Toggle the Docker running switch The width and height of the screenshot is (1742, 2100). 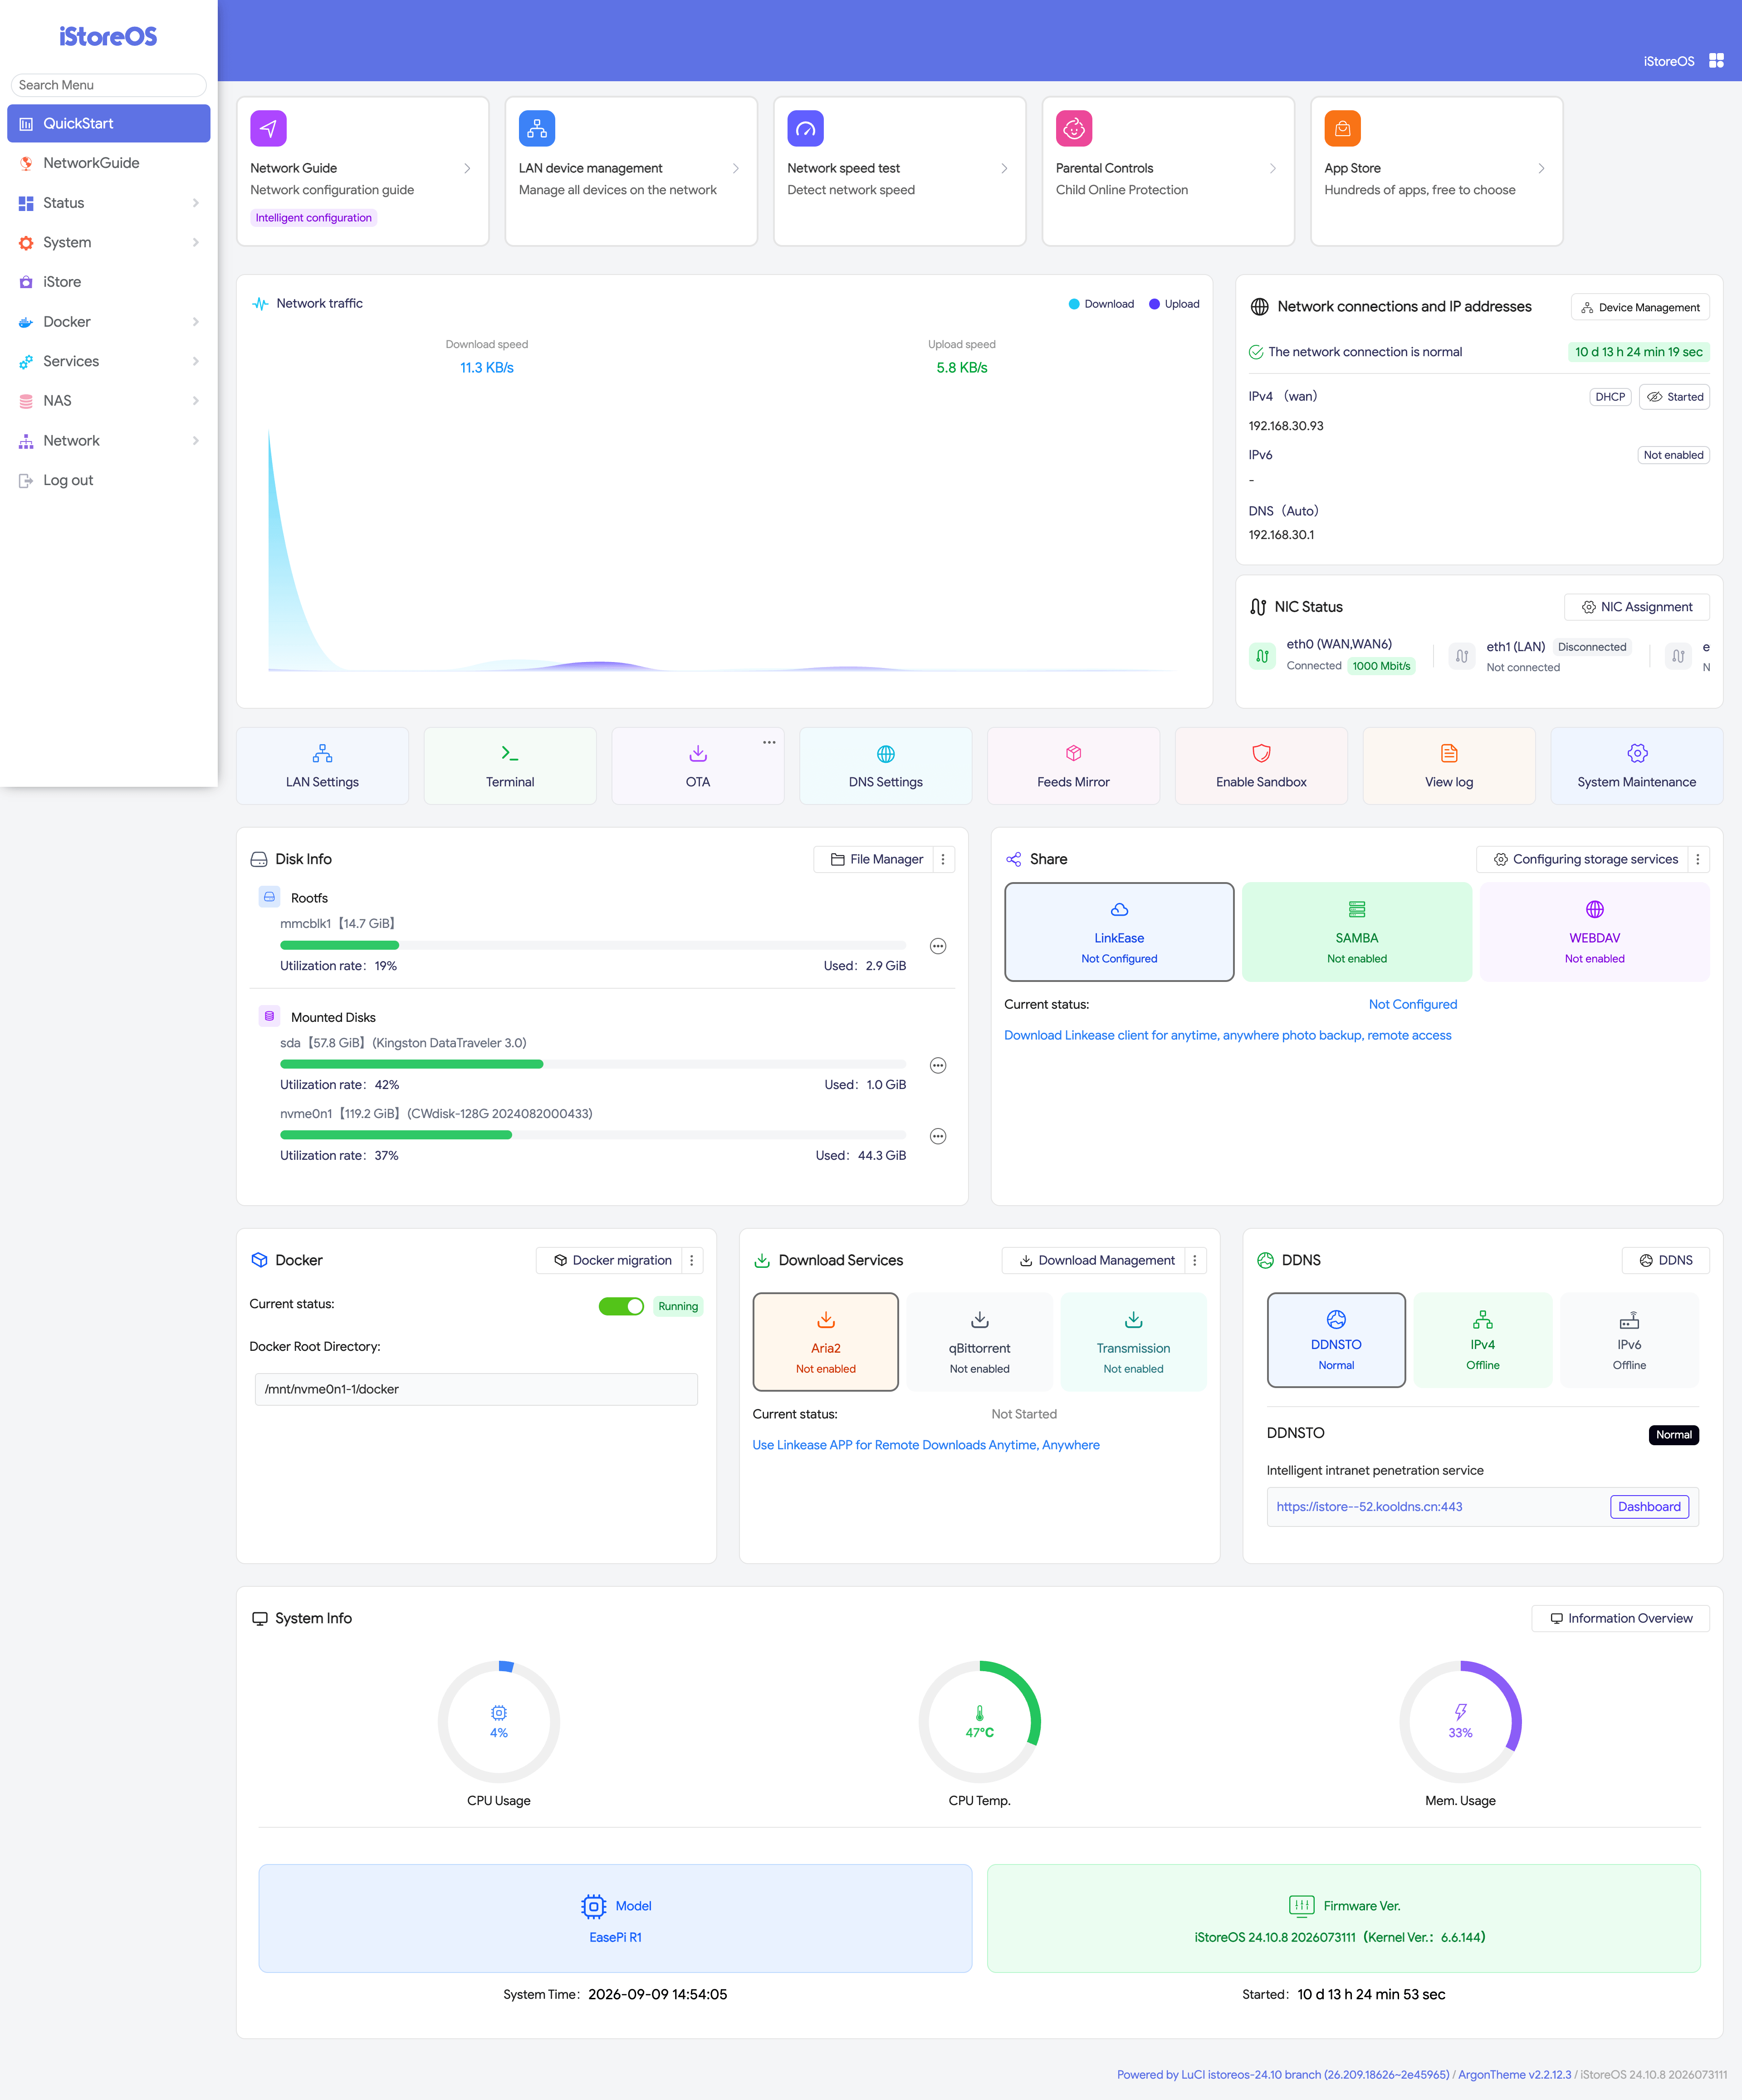(x=621, y=1306)
